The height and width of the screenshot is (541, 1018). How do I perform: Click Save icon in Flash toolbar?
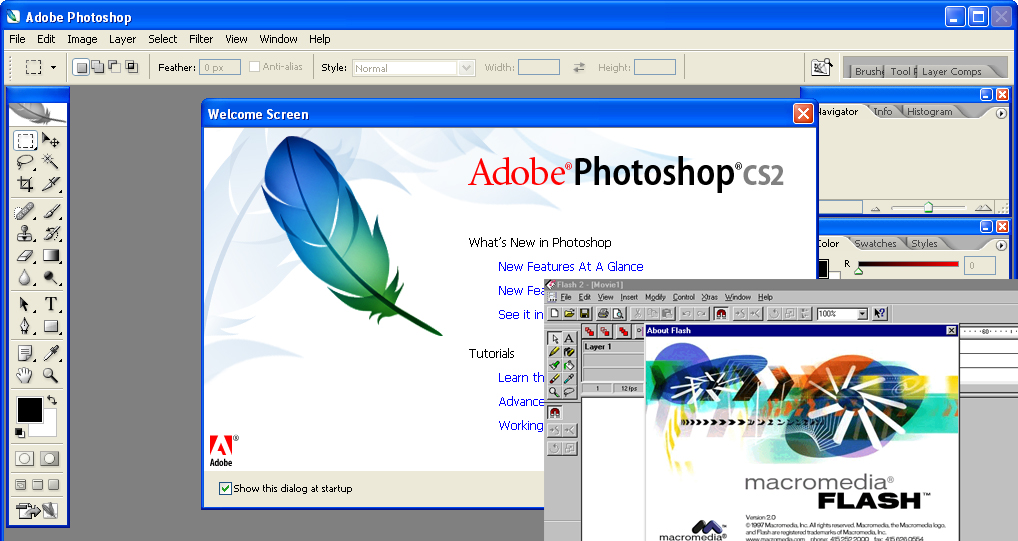point(584,314)
